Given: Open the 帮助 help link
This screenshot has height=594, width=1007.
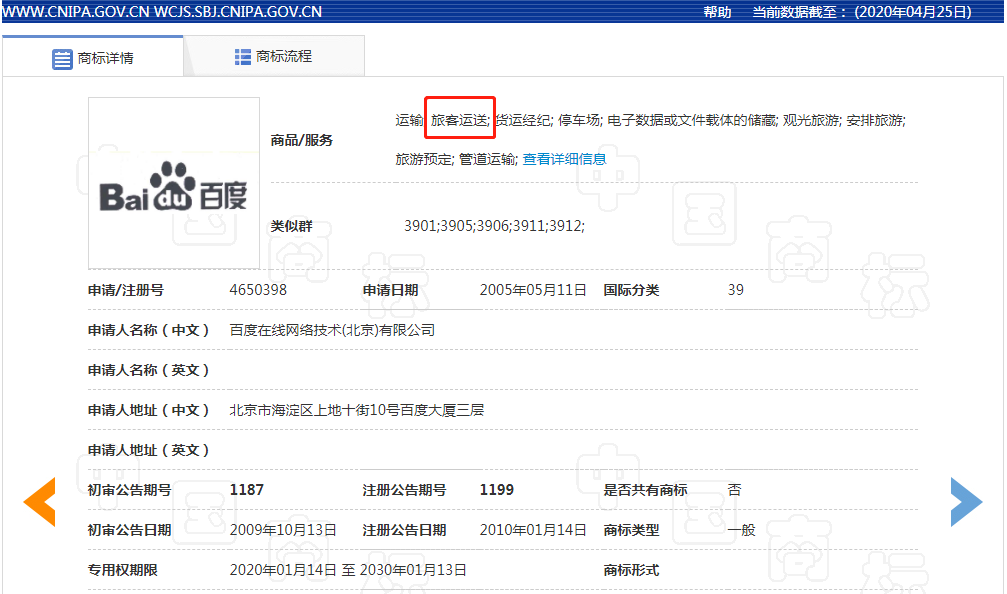Looking at the screenshot, I should [717, 12].
